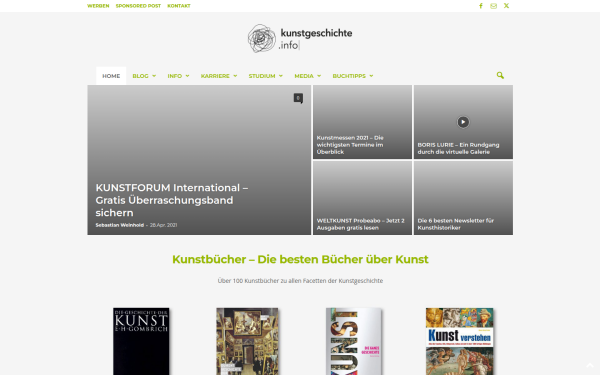Open the X (Twitter) icon link

(506, 6)
